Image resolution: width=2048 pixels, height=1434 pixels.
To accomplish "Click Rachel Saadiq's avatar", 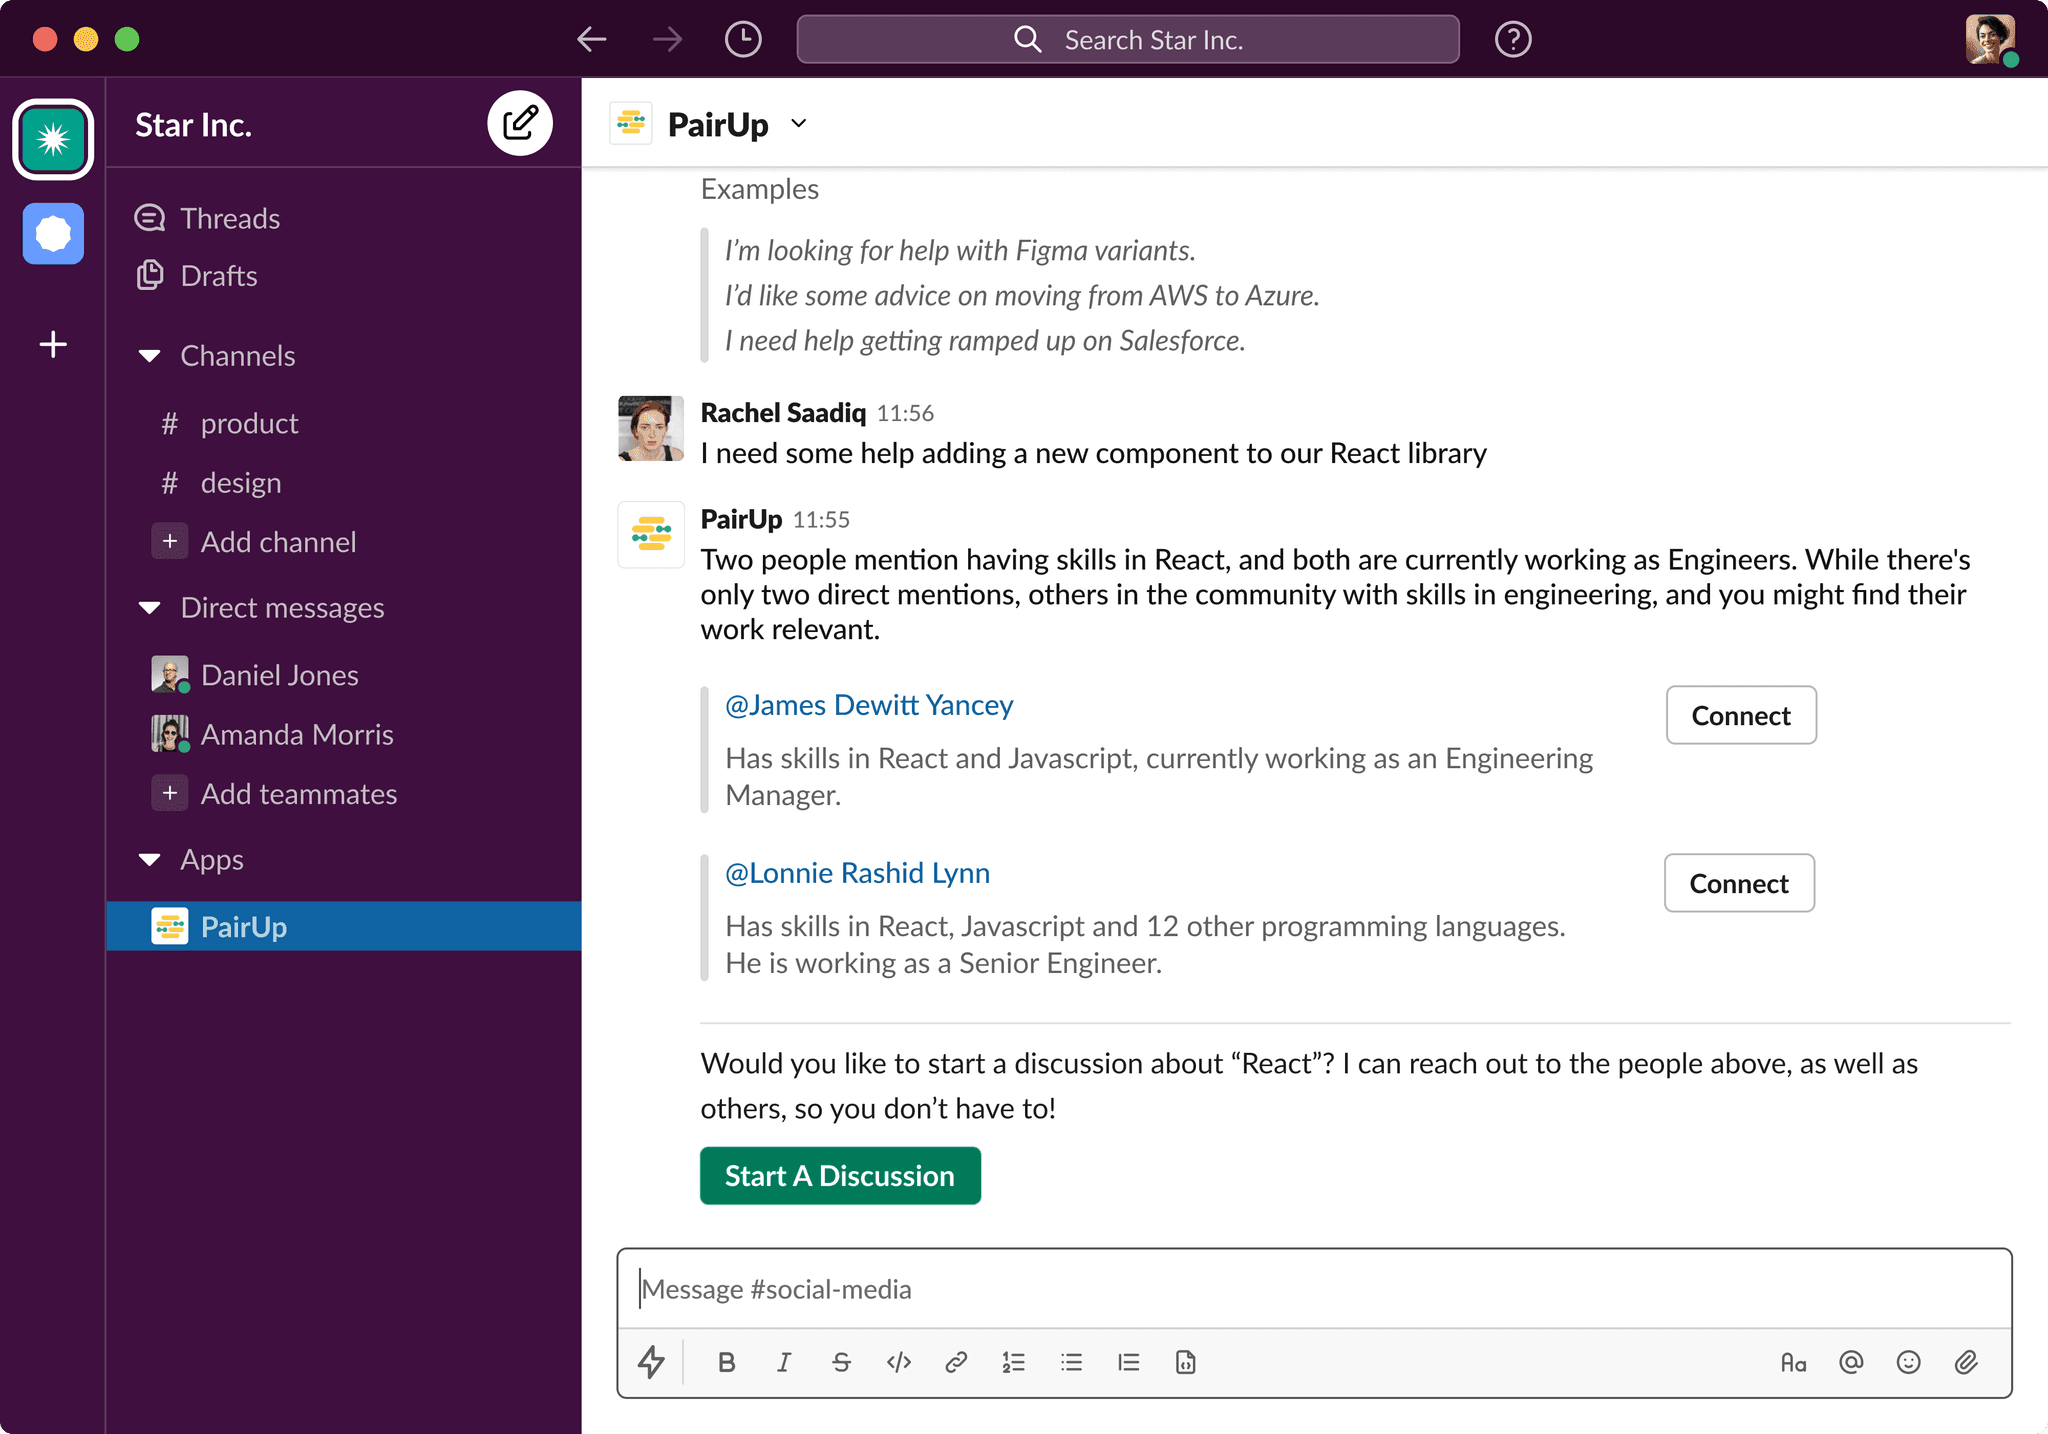I will click(651, 428).
